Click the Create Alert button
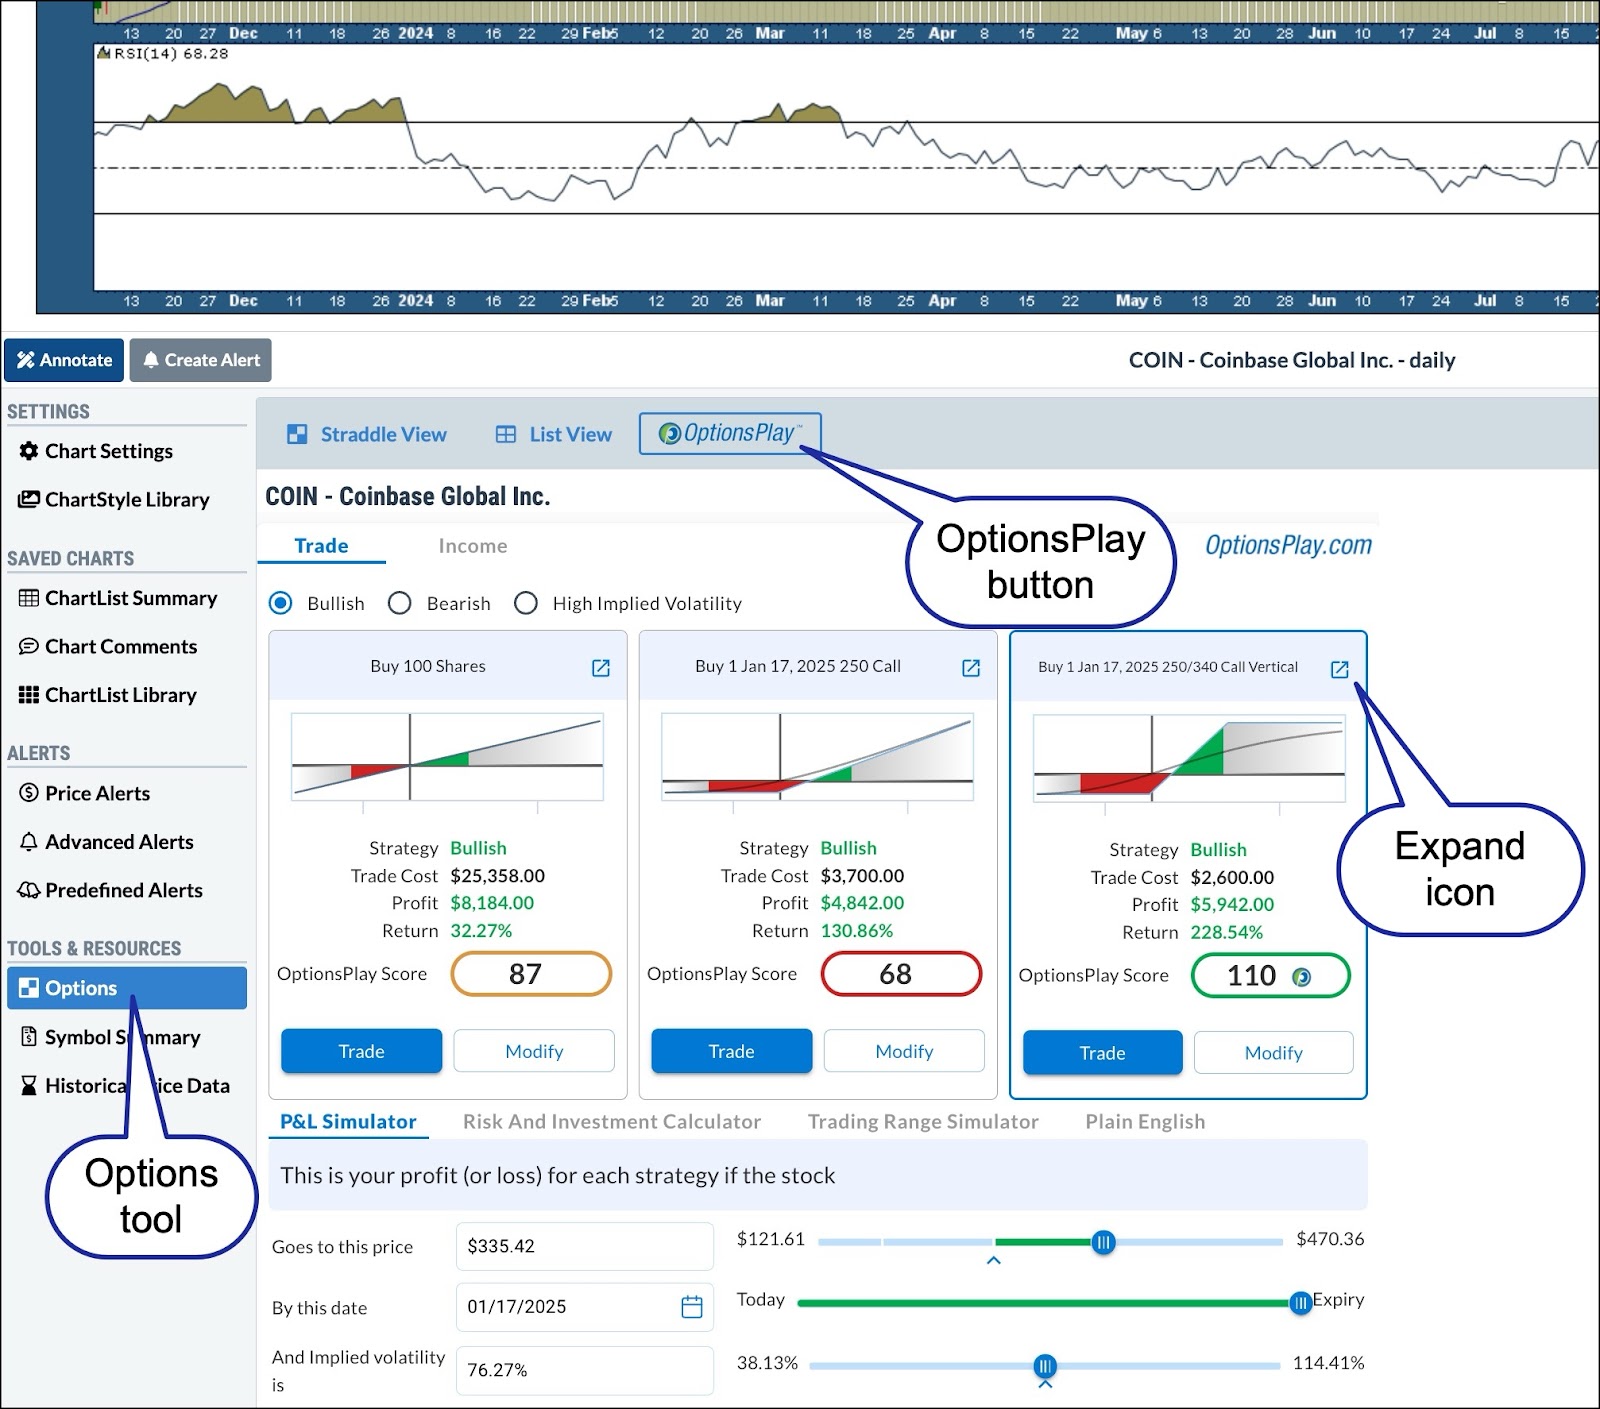The width and height of the screenshot is (1600, 1409). tap(201, 360)
